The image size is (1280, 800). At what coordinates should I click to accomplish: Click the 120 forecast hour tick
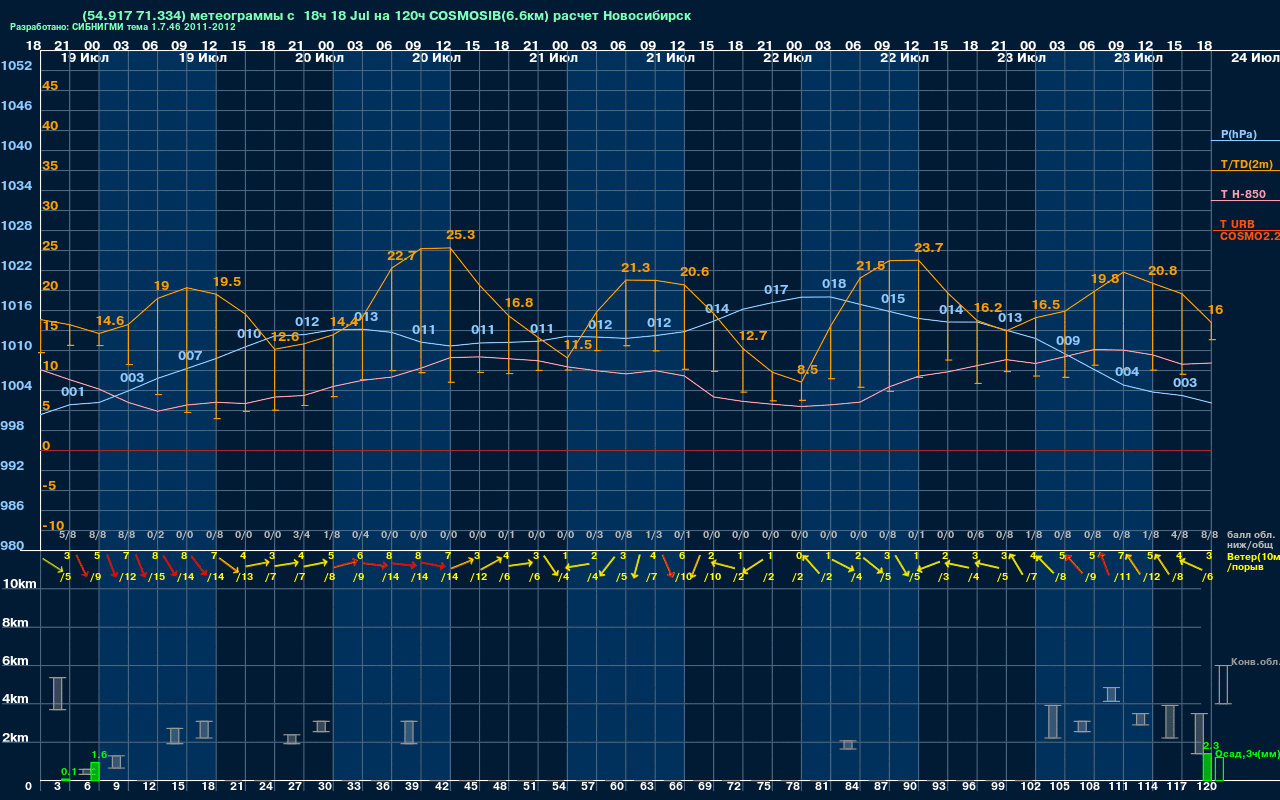1207,787
